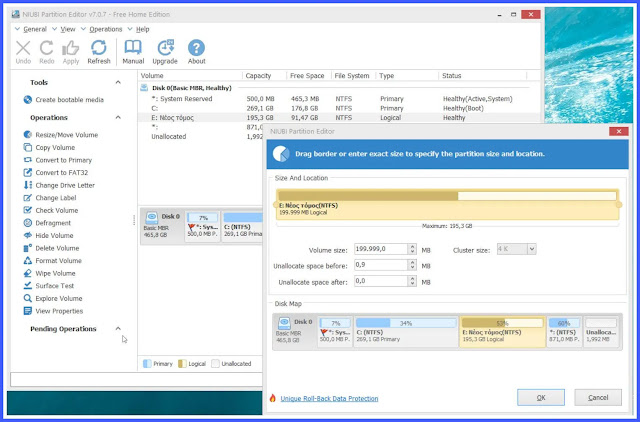The width and height of the screenshot is (640, 422).
Task: Choose Change Label operation
Action: (x=50, y=198)
